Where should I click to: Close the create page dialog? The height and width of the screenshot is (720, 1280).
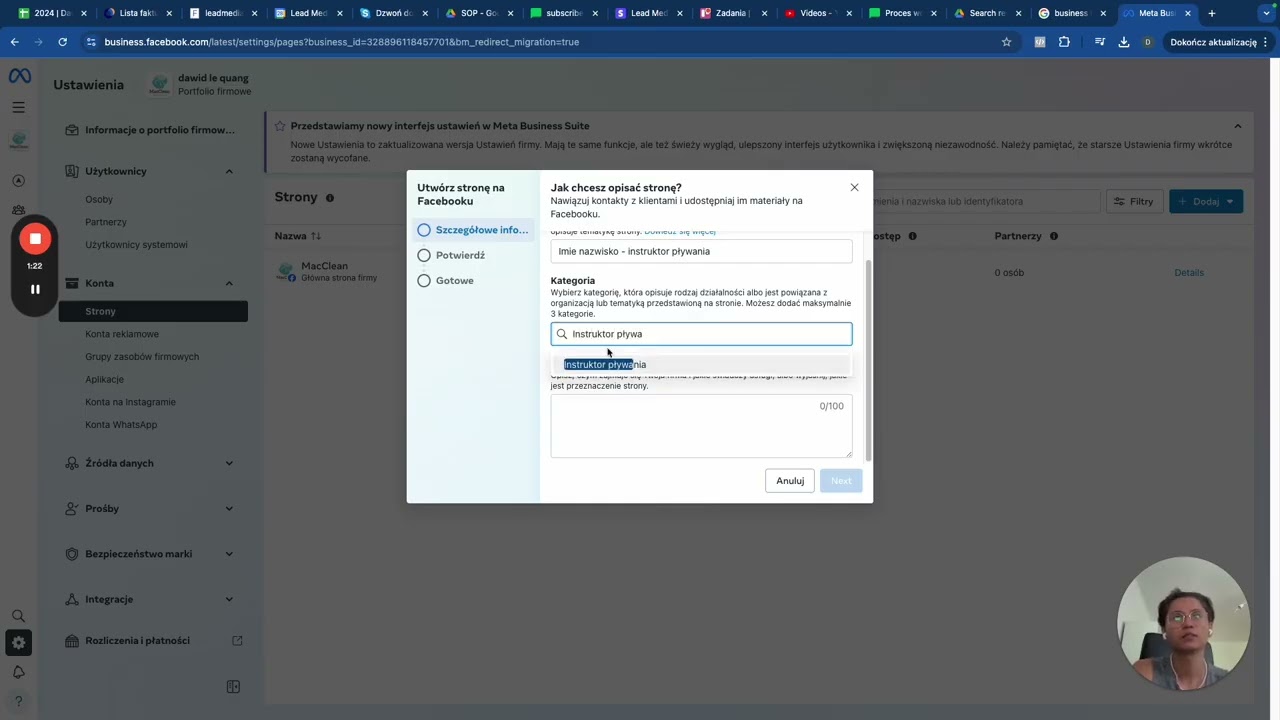click(x=854, y=187)
